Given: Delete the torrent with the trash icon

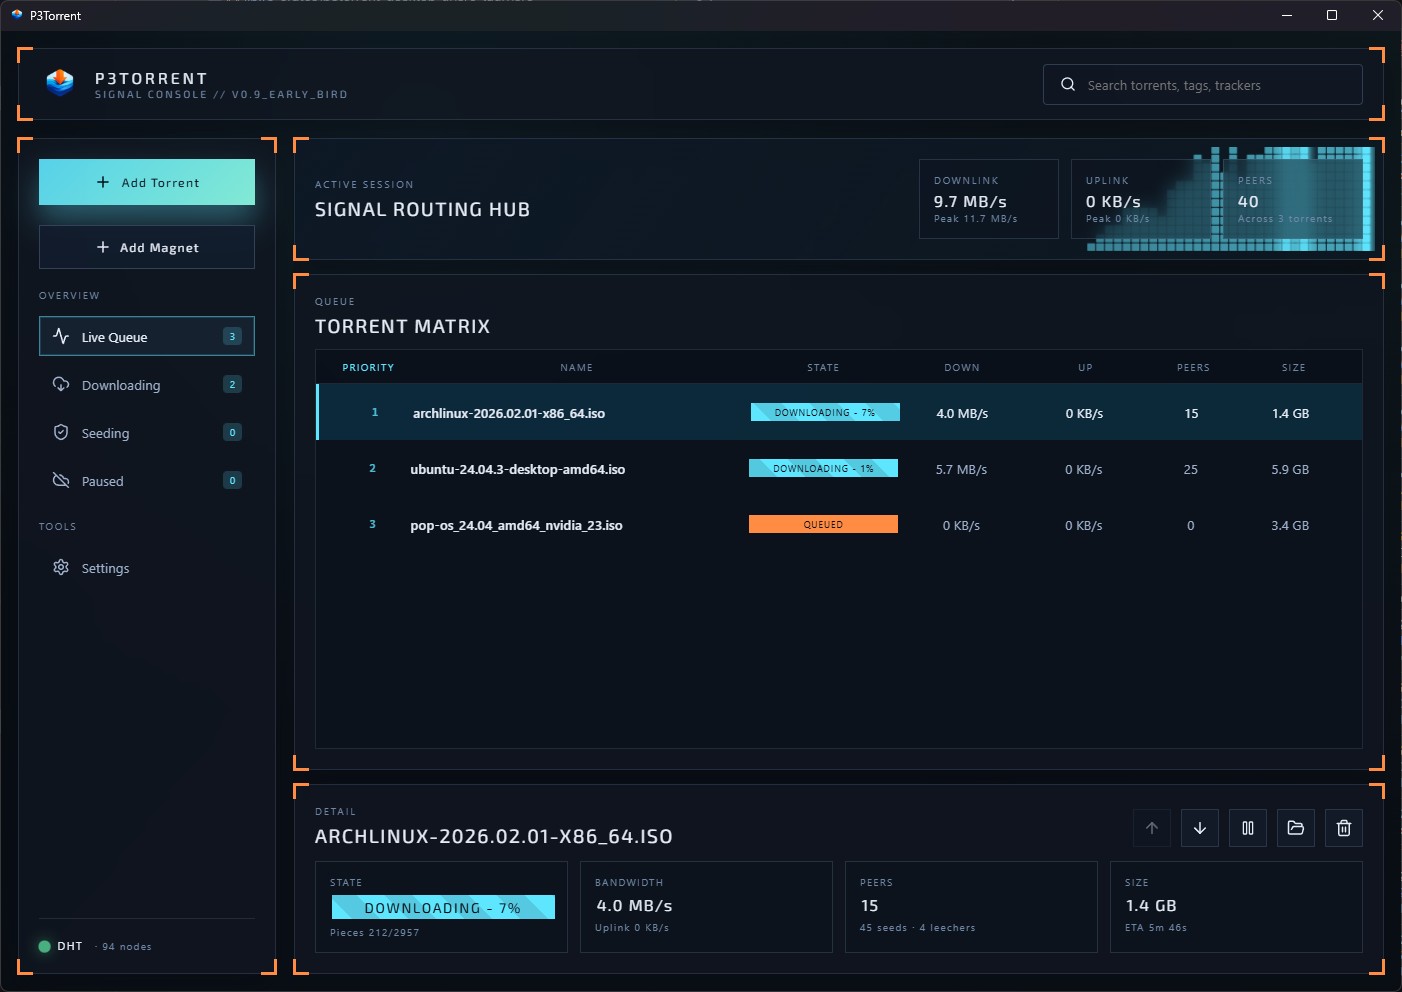Looking at the screenshot, I should (x=1344, y=828).
